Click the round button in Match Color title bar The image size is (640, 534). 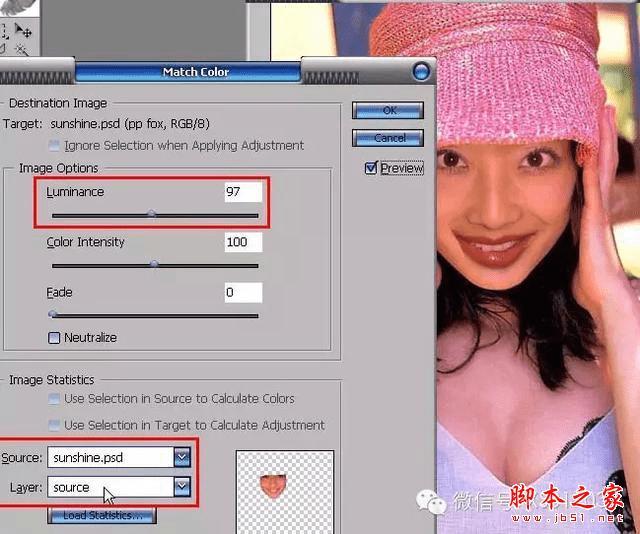[x=421, y=71]
